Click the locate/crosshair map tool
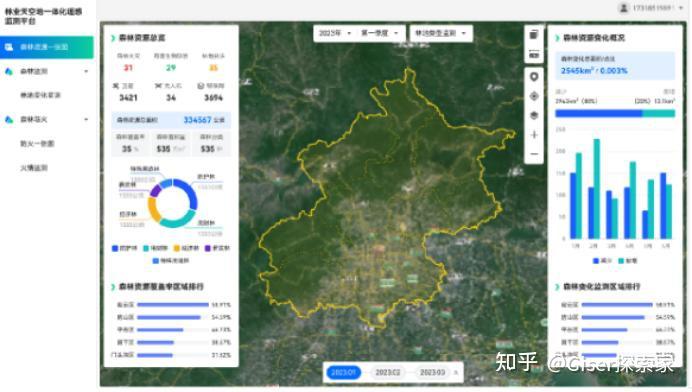Image resolution: width=692 pixels, height=392 pixels. pos(534,96)
